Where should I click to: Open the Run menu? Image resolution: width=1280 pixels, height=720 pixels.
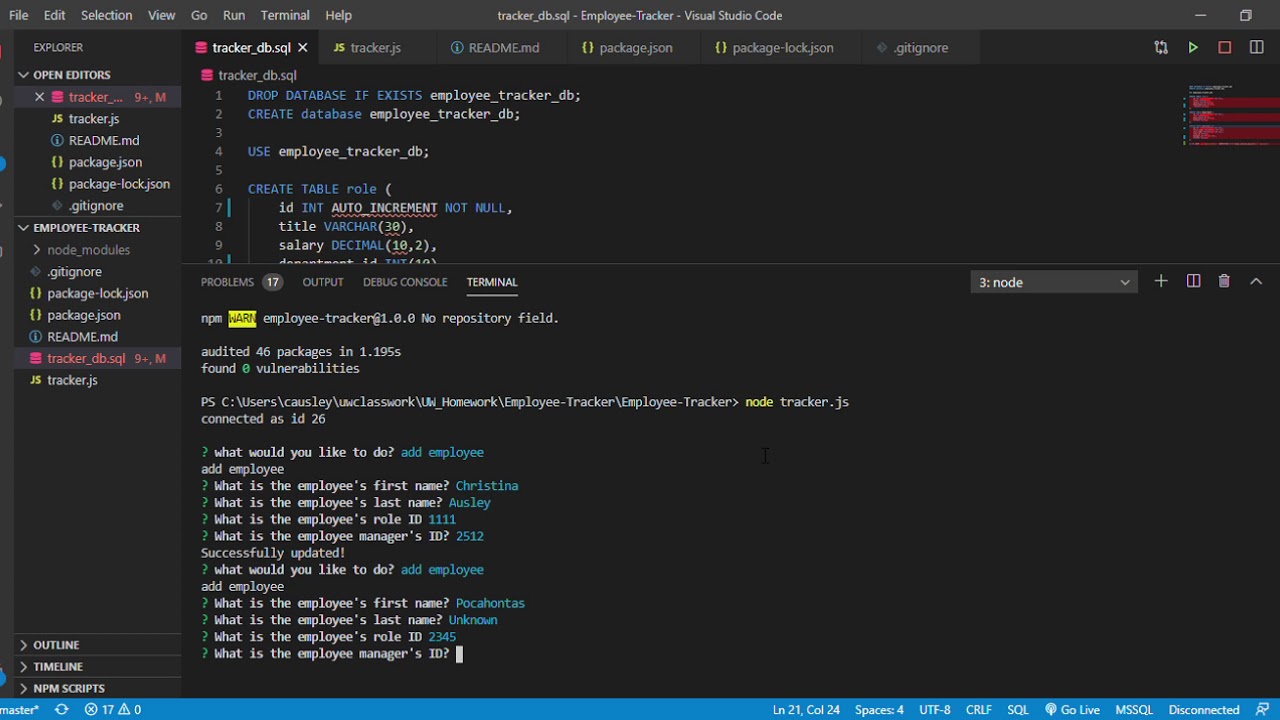pos(234,15)
